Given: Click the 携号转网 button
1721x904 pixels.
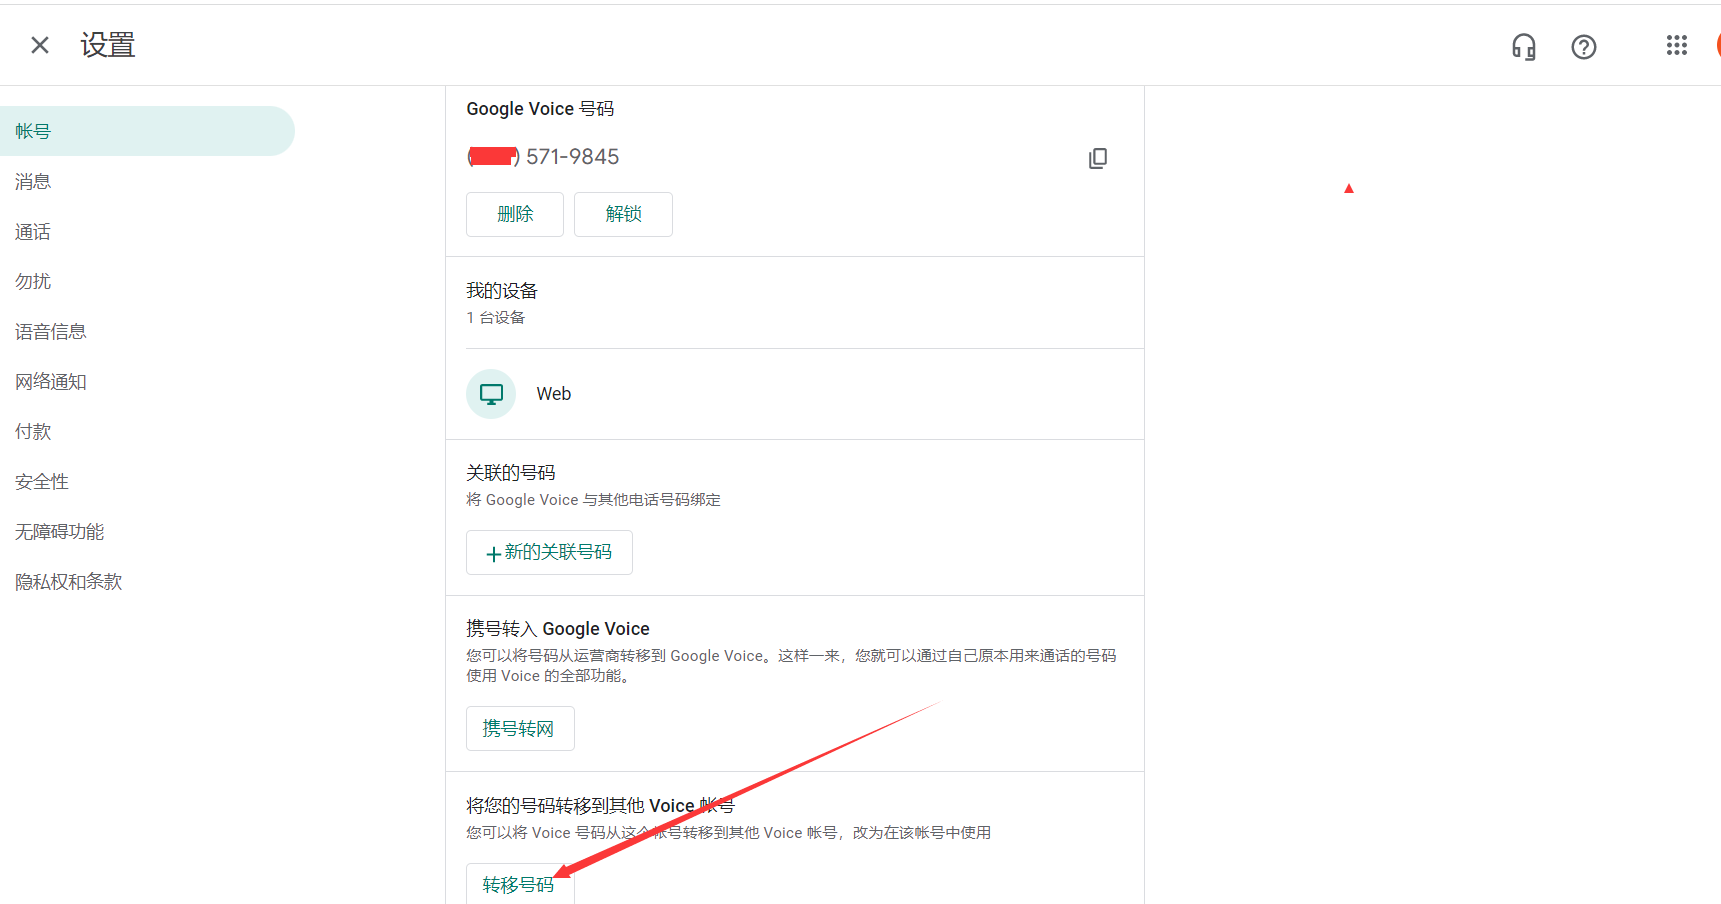Looking at the screenshot, I should [x=520, y=728].
